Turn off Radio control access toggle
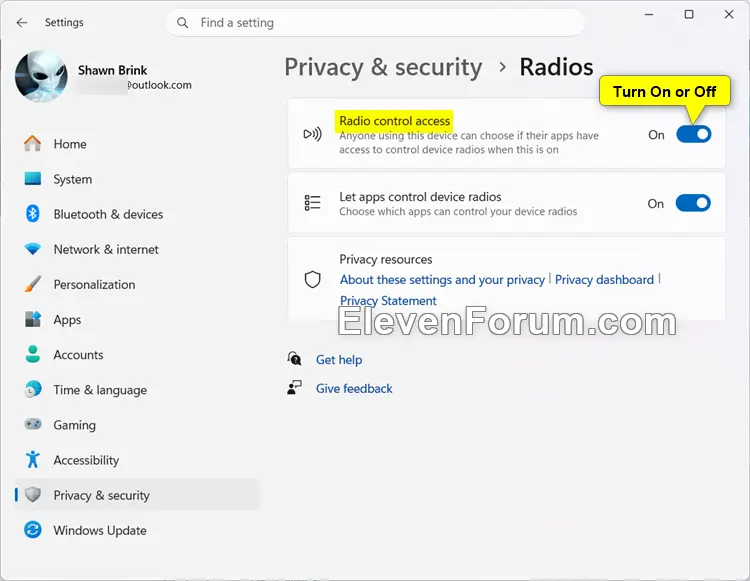Image resolution: width=750 pixels, height=581 pixels. point(694,134)
